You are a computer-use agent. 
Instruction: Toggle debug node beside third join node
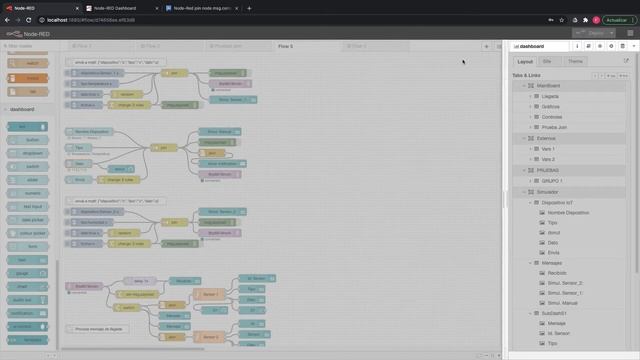coord(238,222)
